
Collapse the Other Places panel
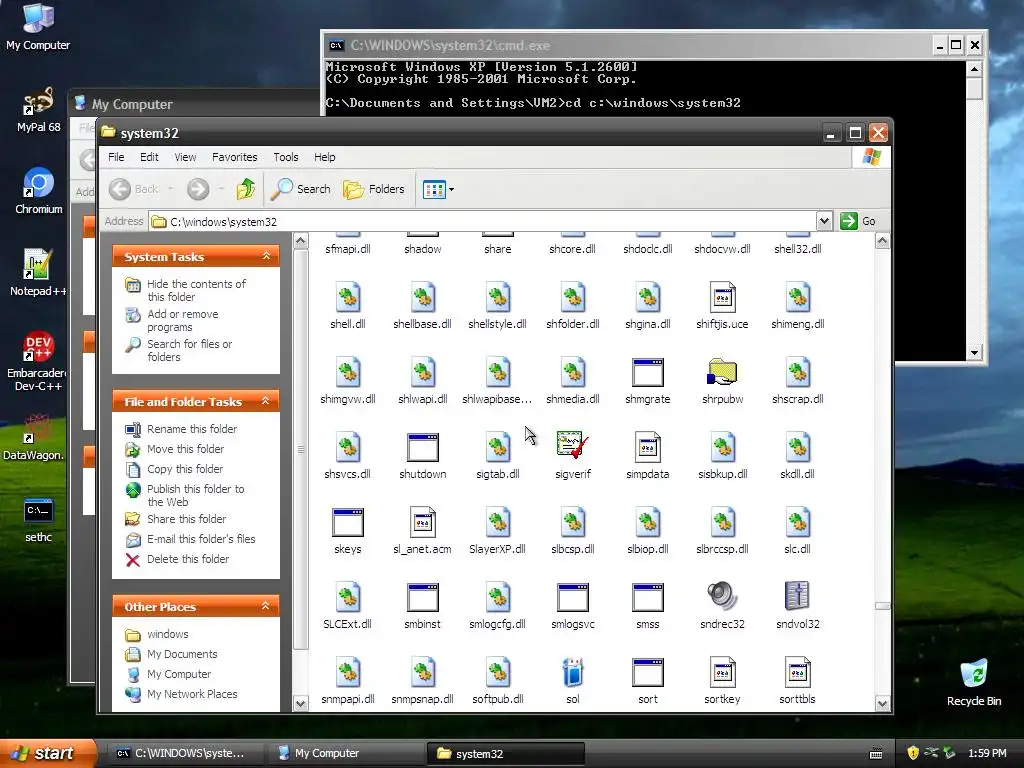click(266, 606)
